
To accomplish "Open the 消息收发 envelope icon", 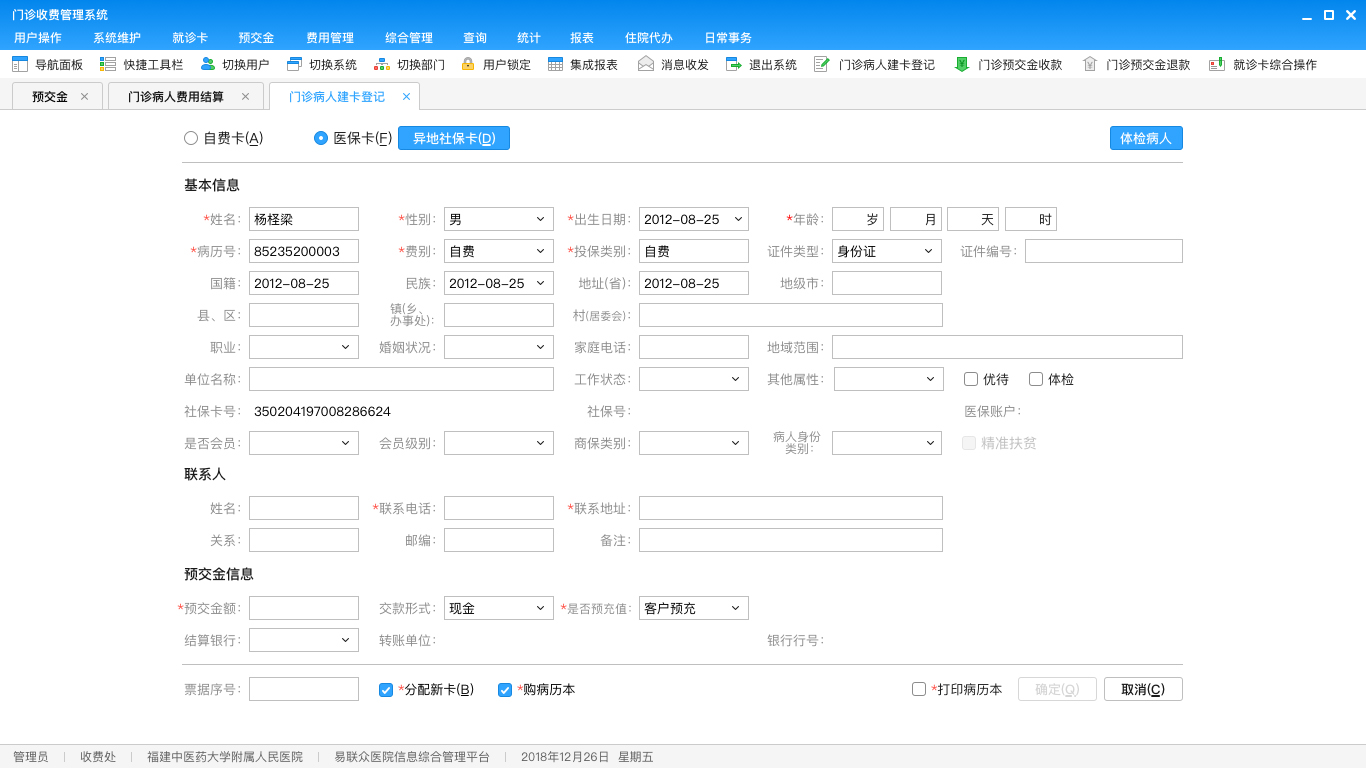I will (646, 64).
